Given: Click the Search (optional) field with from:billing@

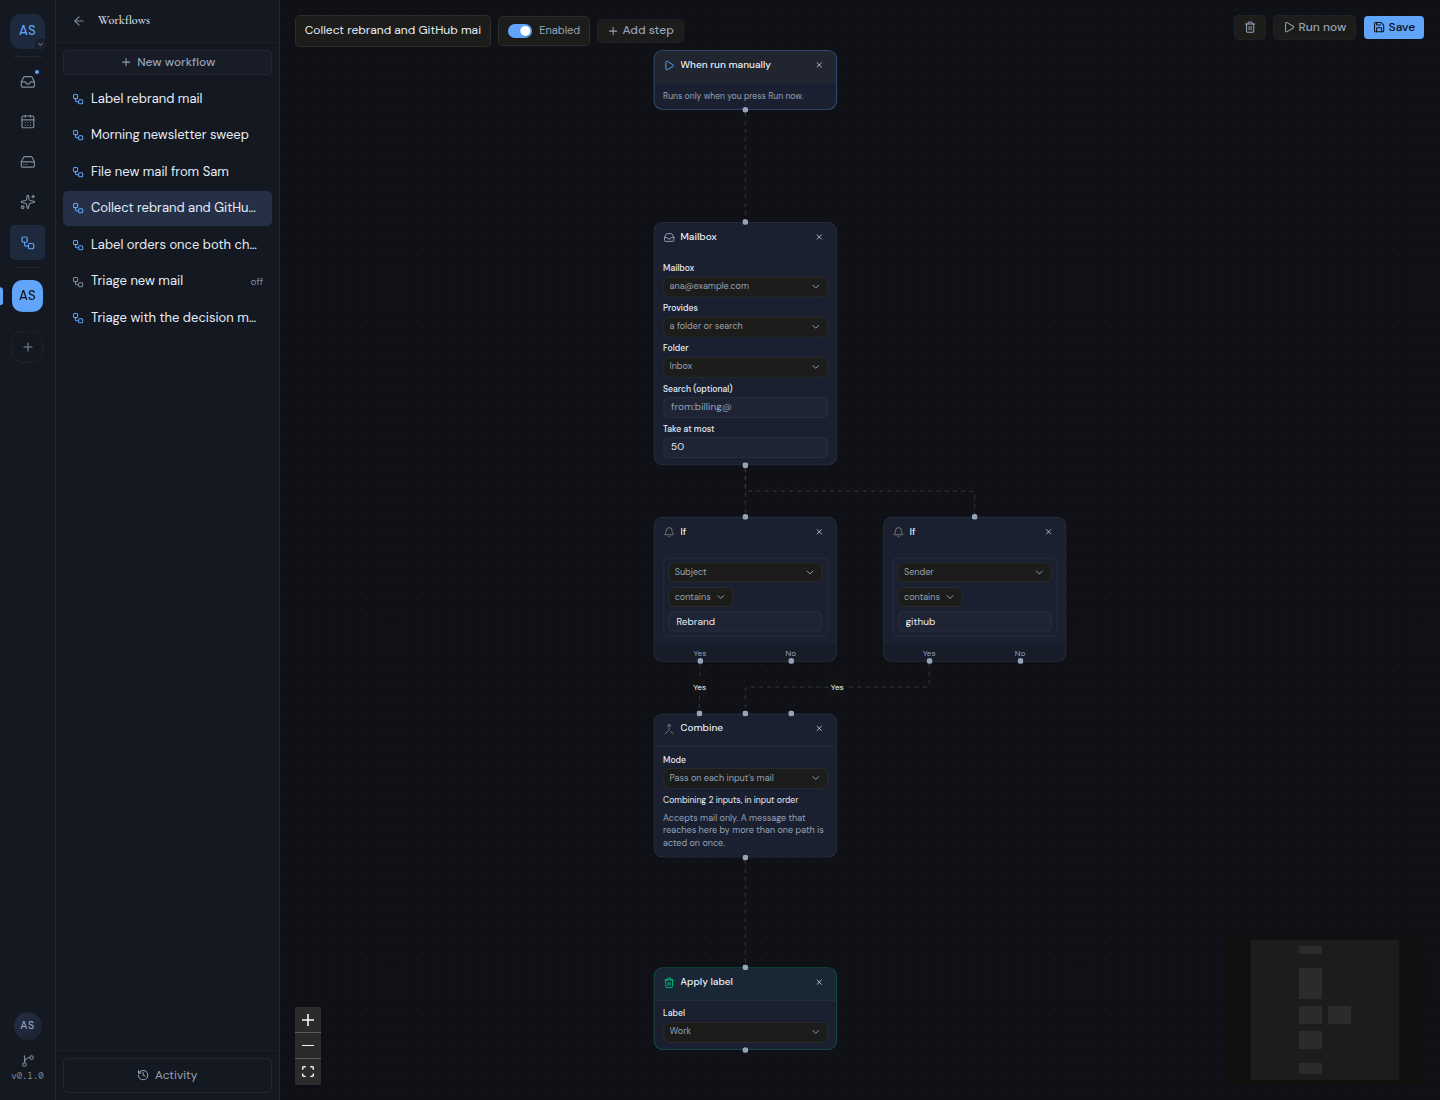Looking at the screenshot, I should pyautogui.click(x=745, y=407).
